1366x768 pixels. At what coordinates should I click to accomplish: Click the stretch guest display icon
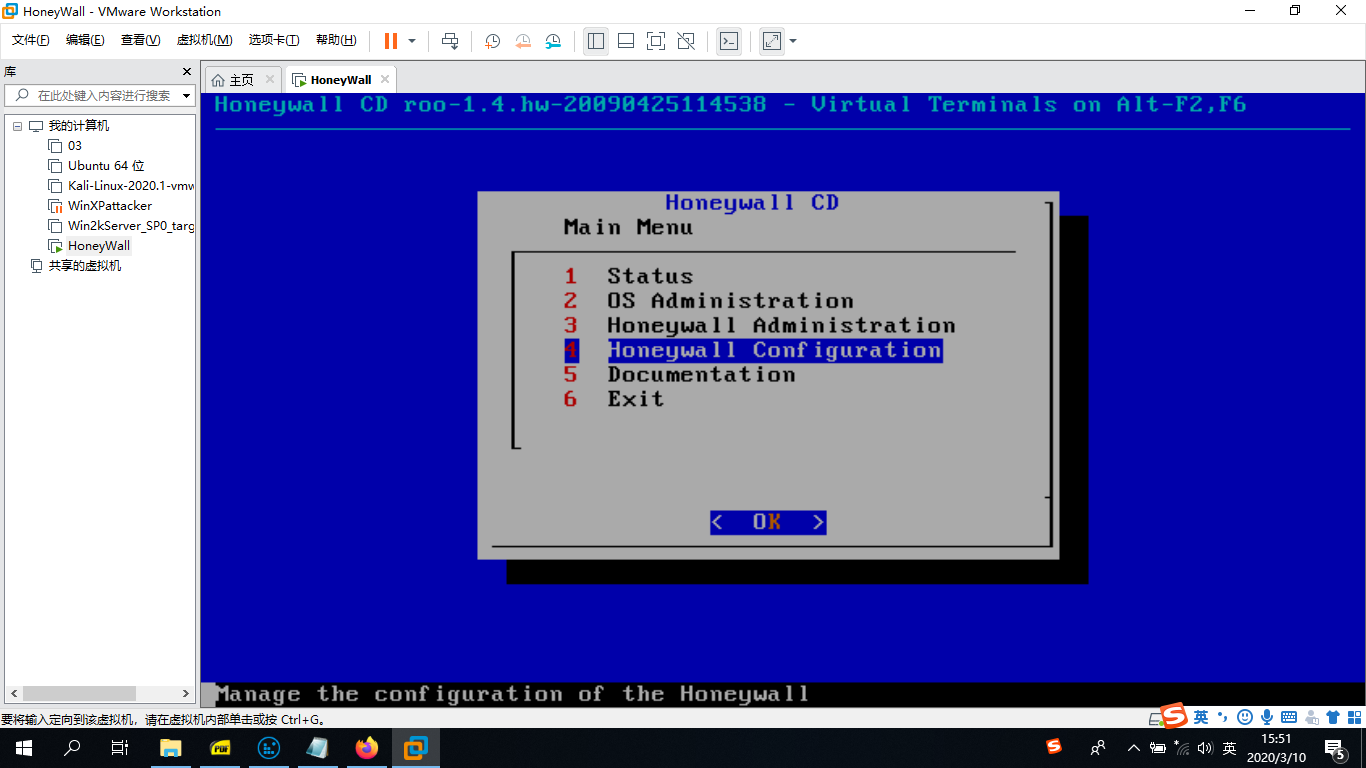point(772,41)
